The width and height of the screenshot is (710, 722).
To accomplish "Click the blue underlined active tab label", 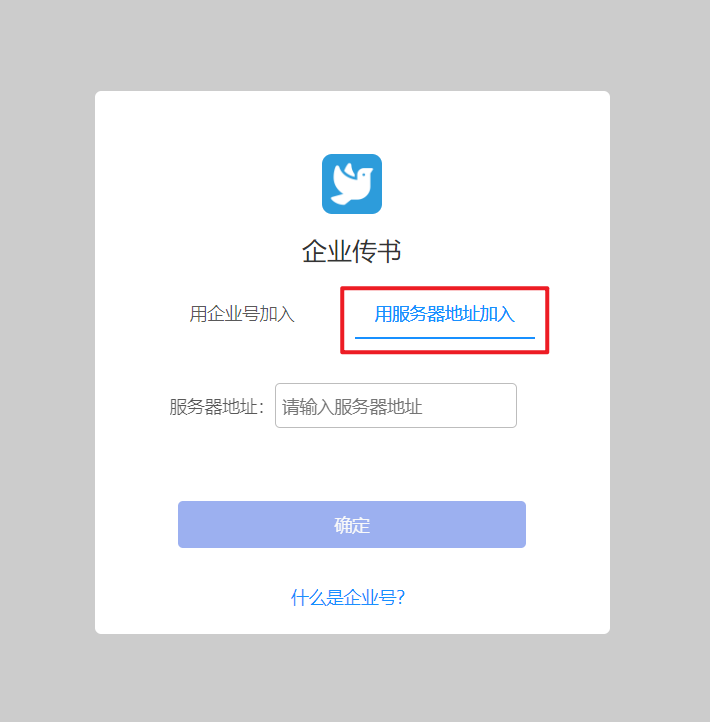I will [444, 314].
